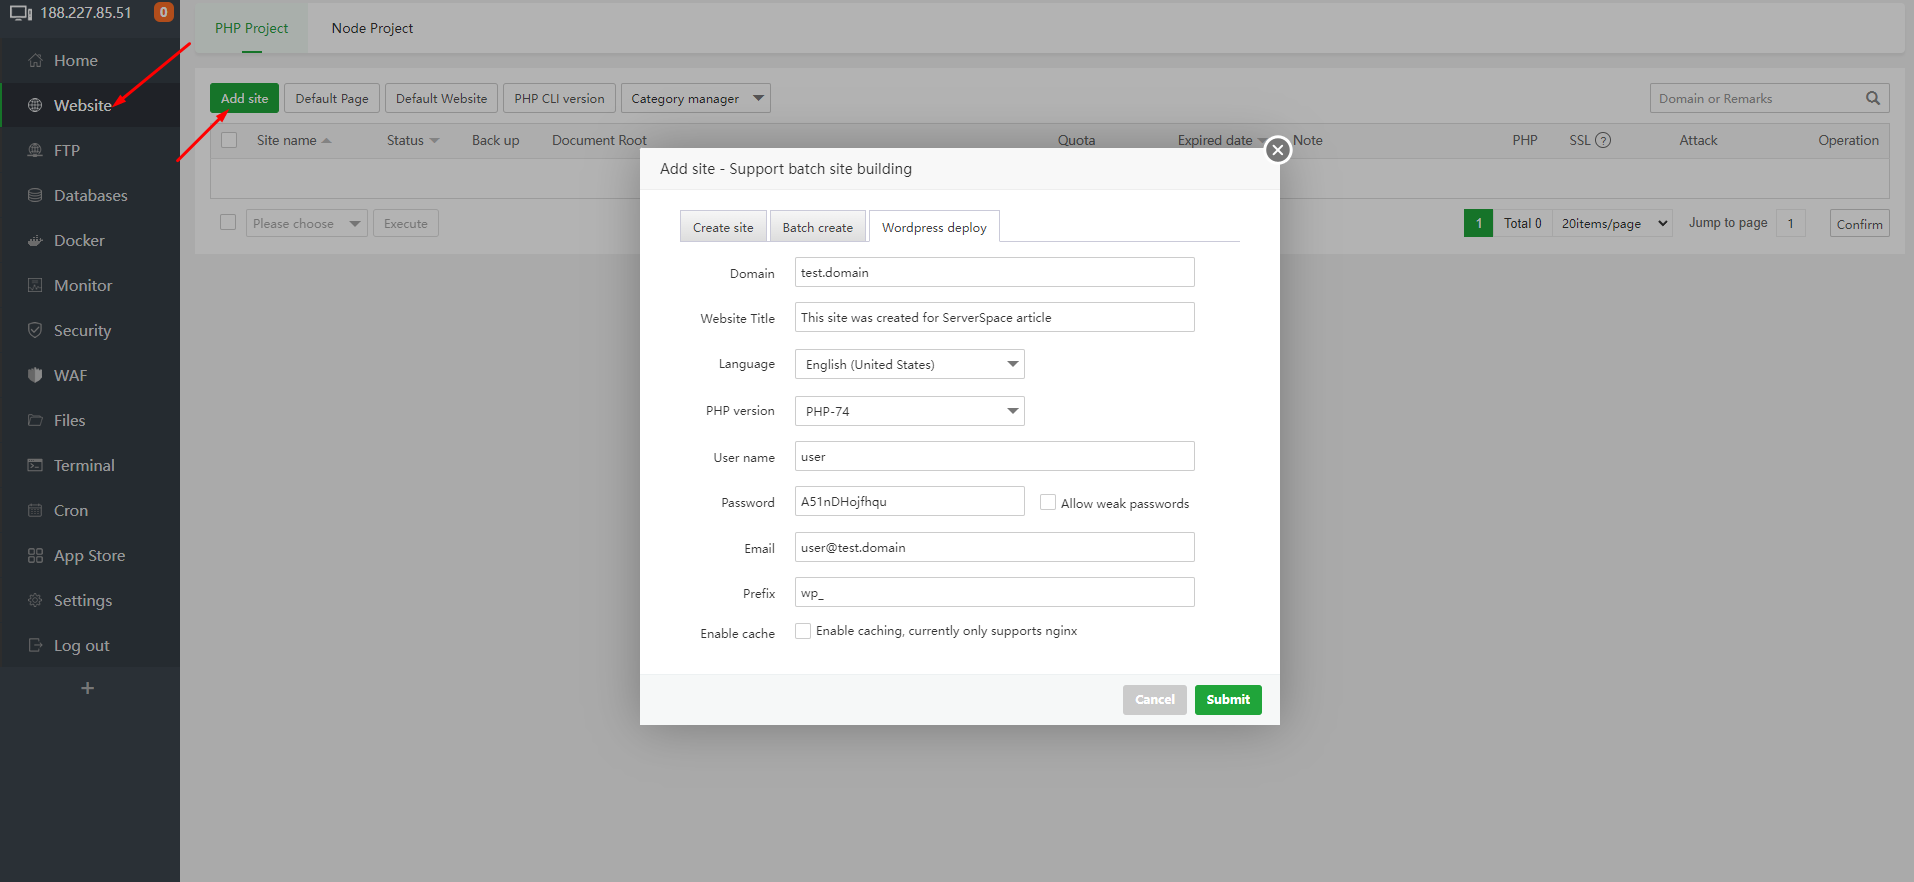Click the Default Website button

pos(441,98)
